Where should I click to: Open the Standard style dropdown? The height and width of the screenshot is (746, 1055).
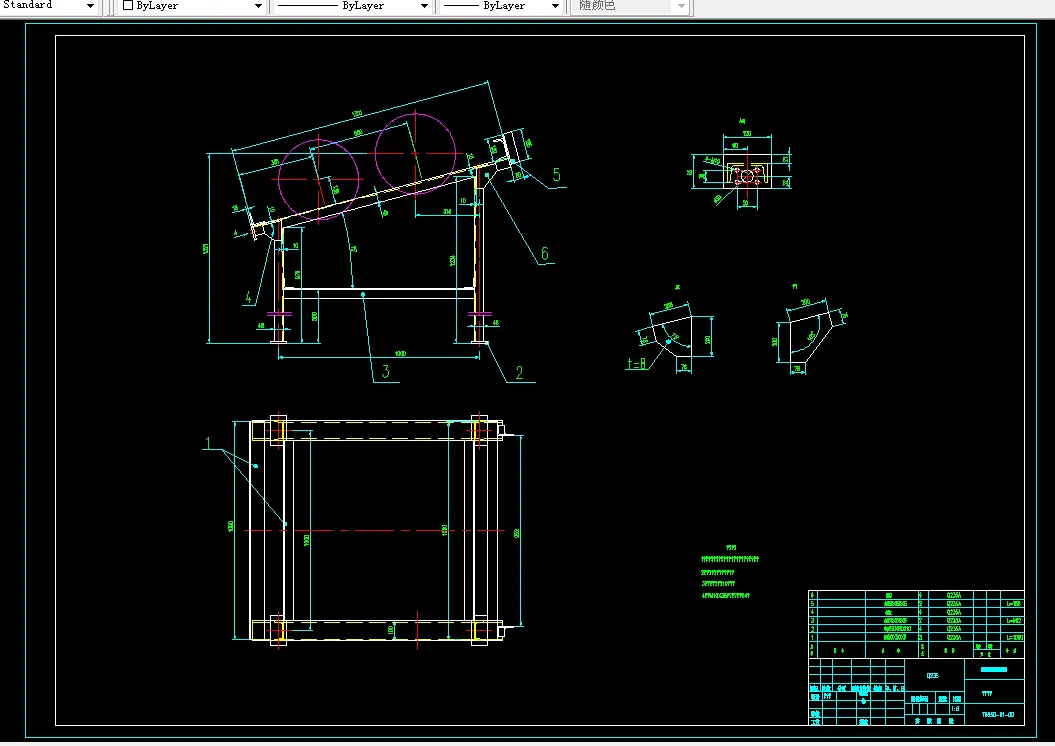48,6
